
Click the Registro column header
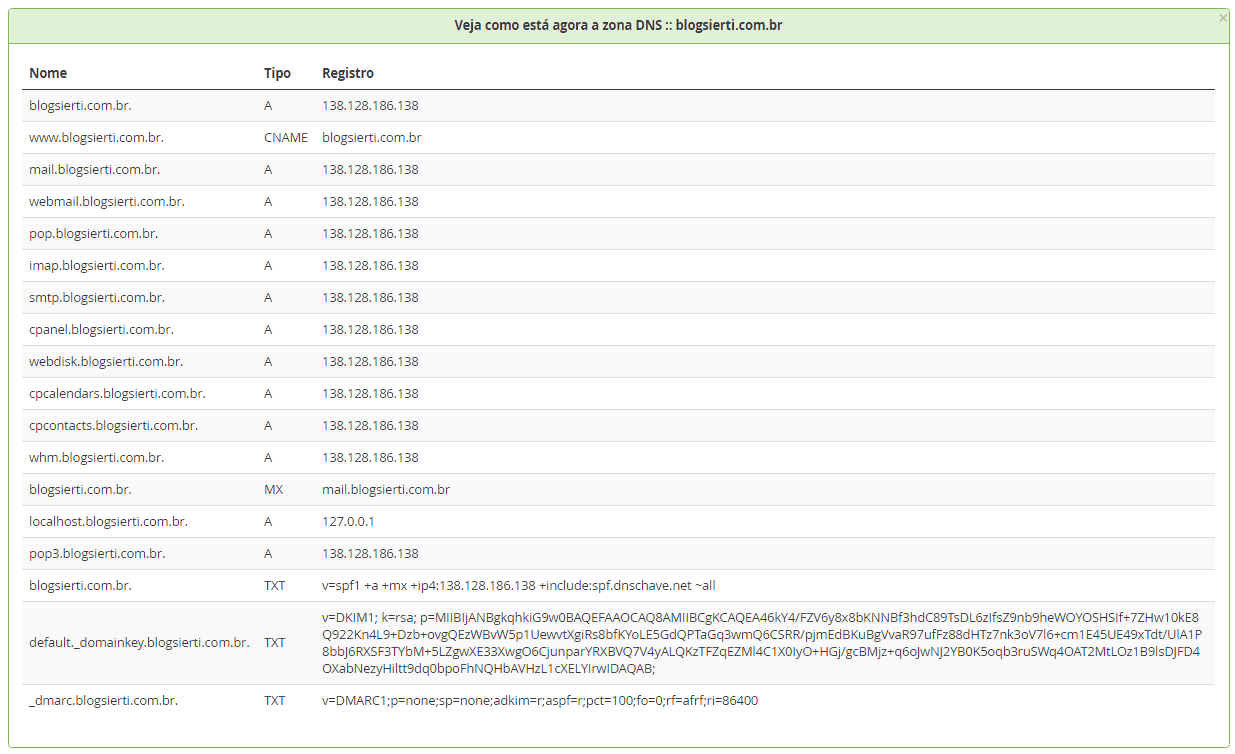click(347, 73)
